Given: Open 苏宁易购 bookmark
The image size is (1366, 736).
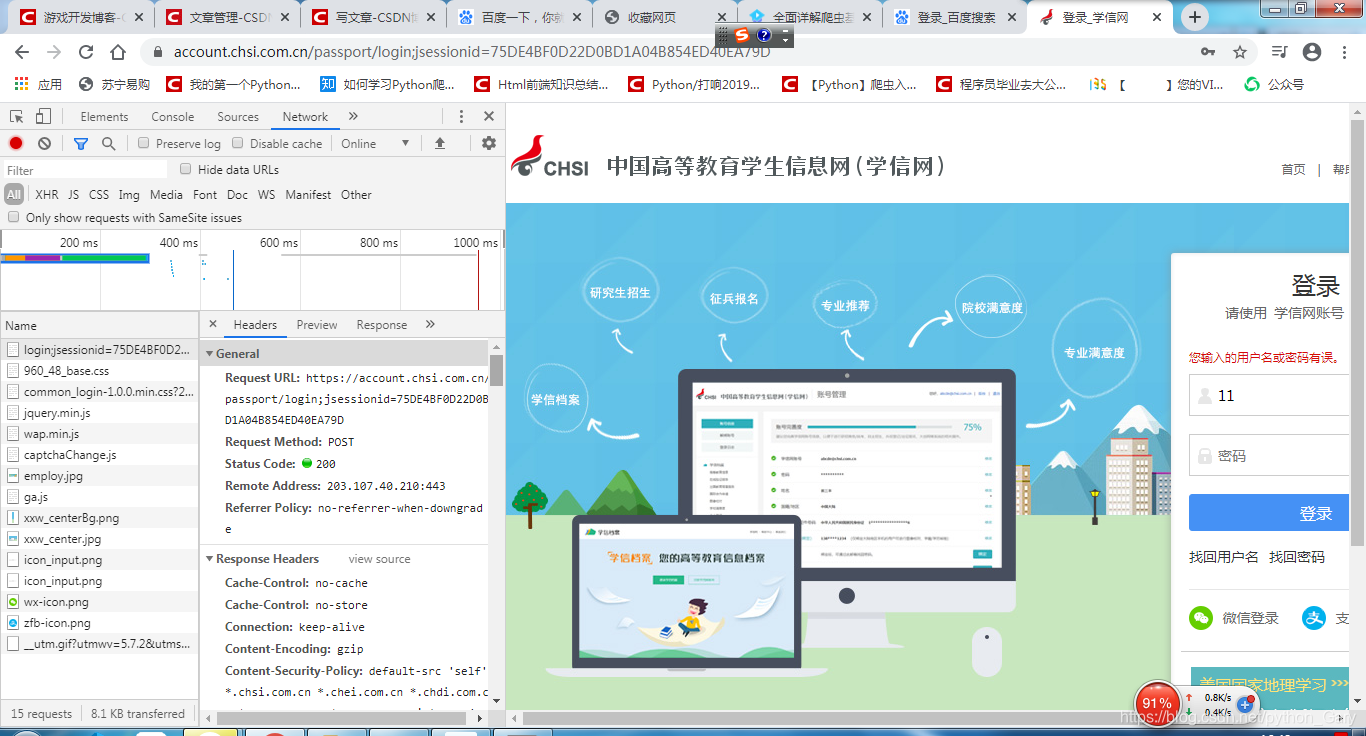Looking at the screenshot, I should point(114,85).
